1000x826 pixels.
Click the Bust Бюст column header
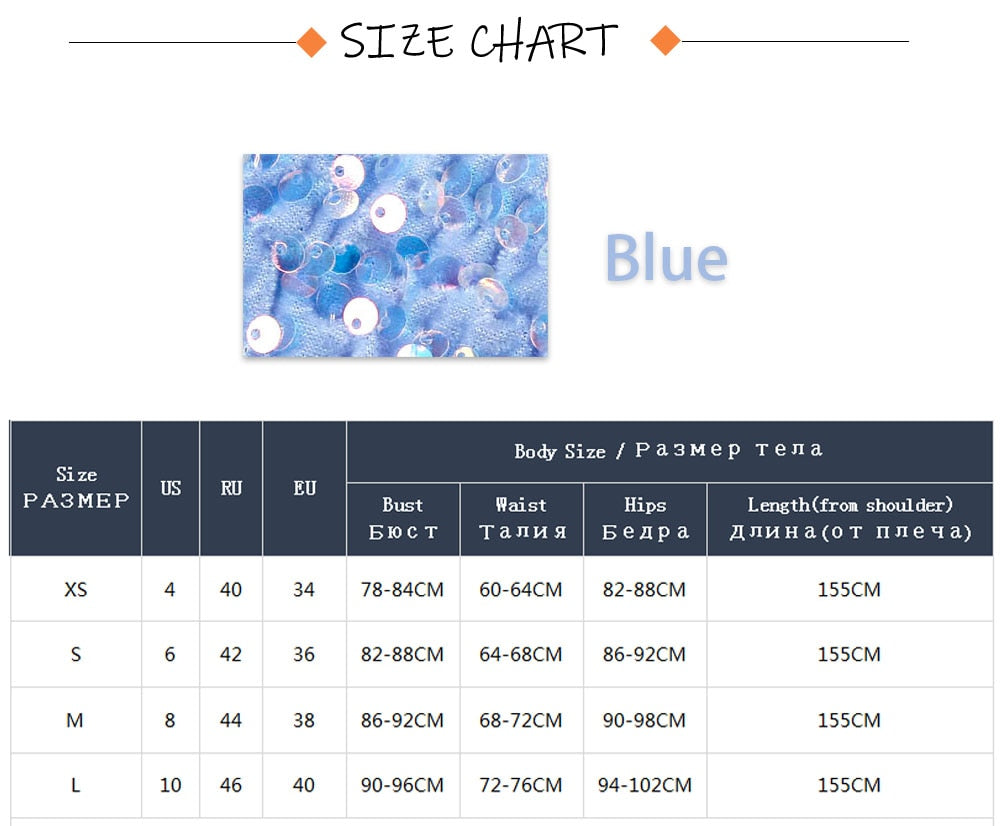coord(403,519)
